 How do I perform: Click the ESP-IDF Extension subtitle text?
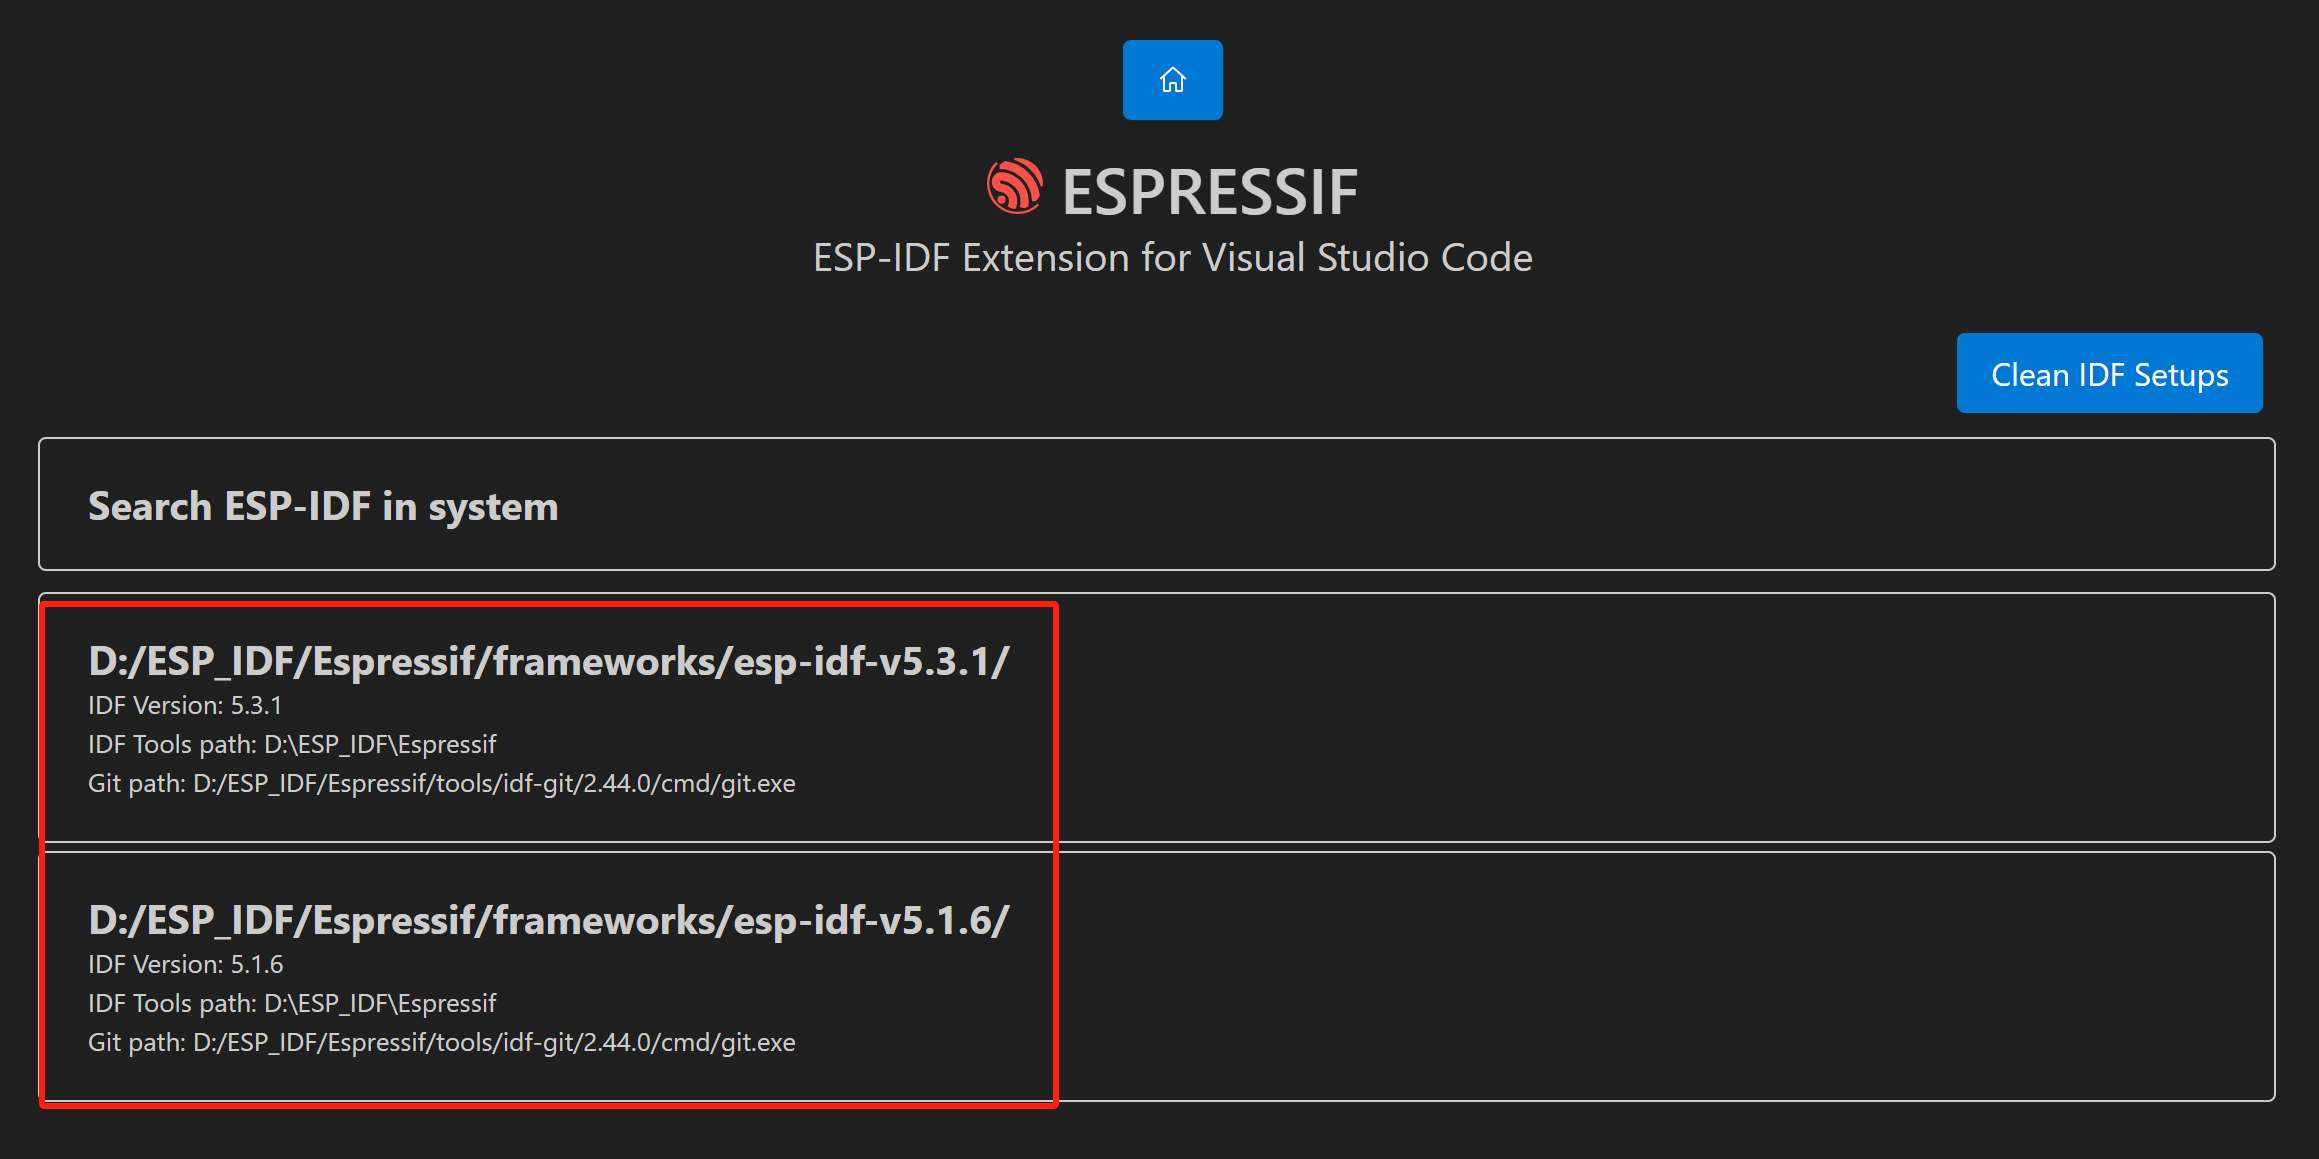(x=1171, y=257)
